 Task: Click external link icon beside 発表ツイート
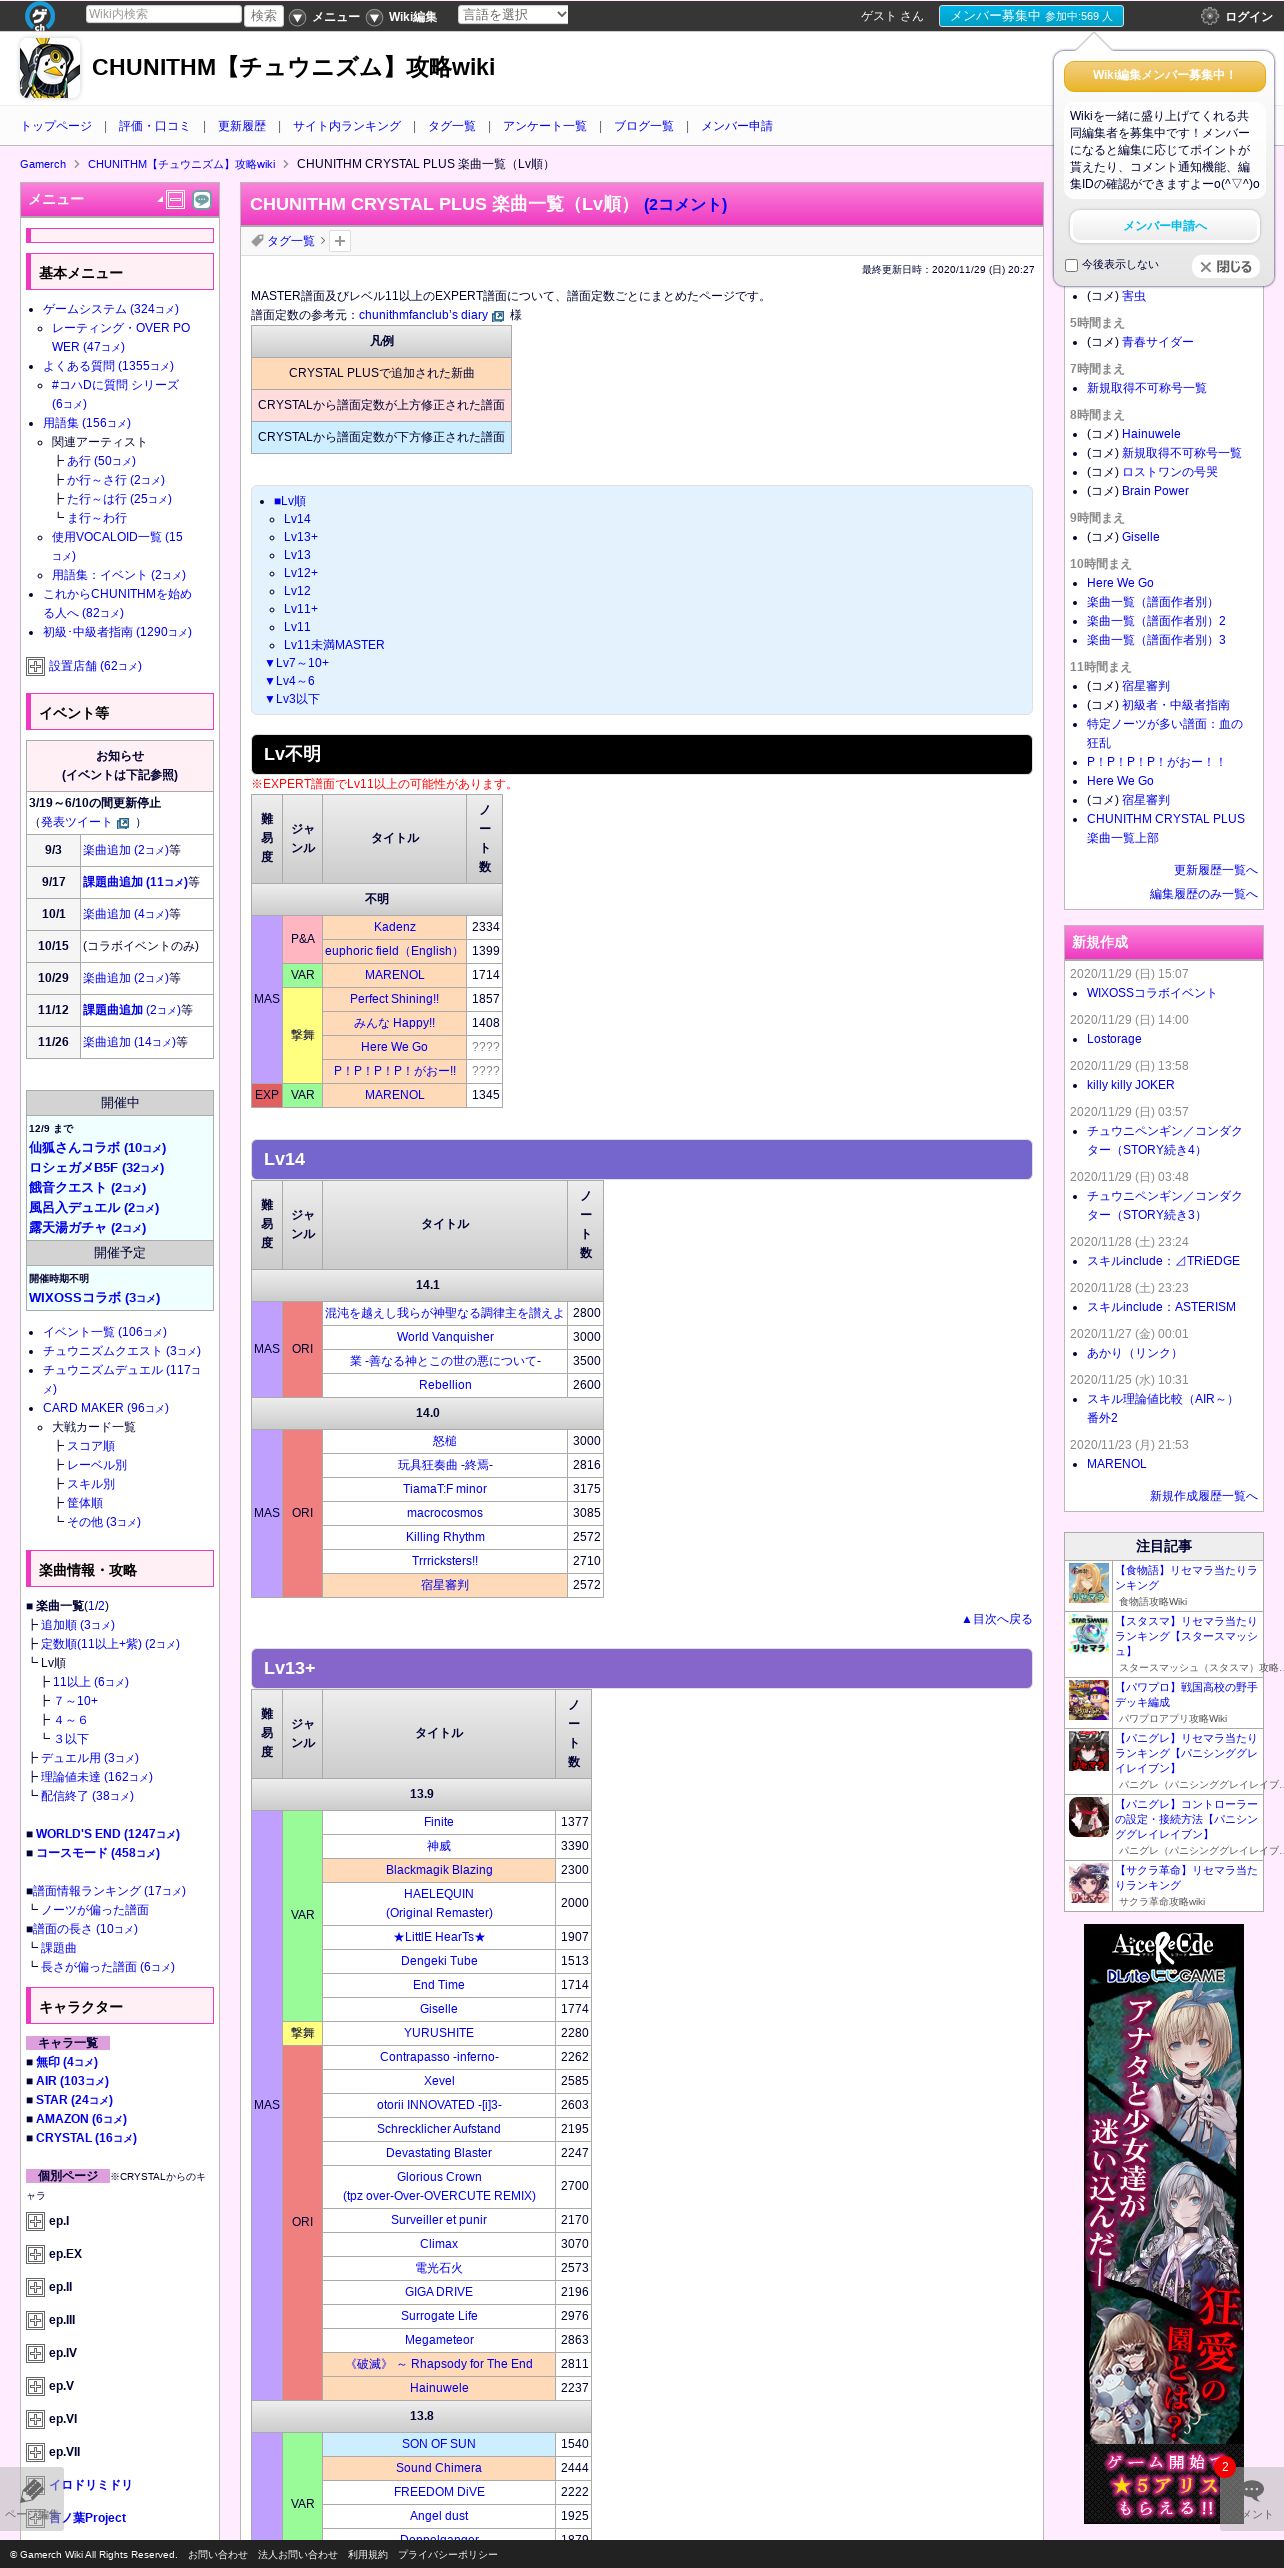click(x=123, y=823)
